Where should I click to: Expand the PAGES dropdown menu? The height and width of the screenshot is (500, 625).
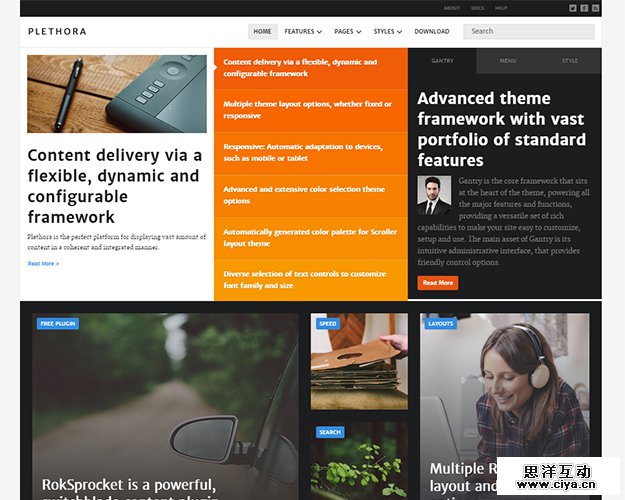(x=348, y=31)
